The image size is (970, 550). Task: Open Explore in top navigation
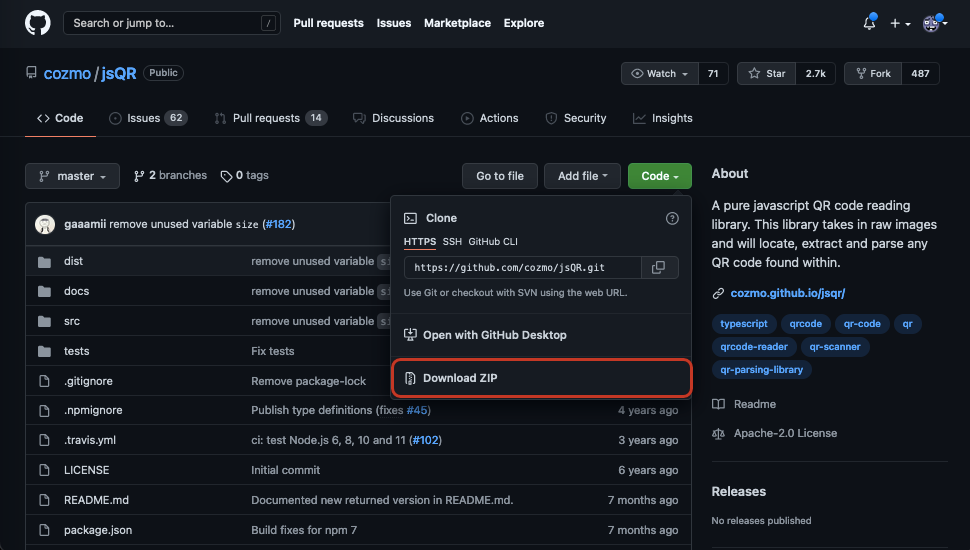coord(524,23)
